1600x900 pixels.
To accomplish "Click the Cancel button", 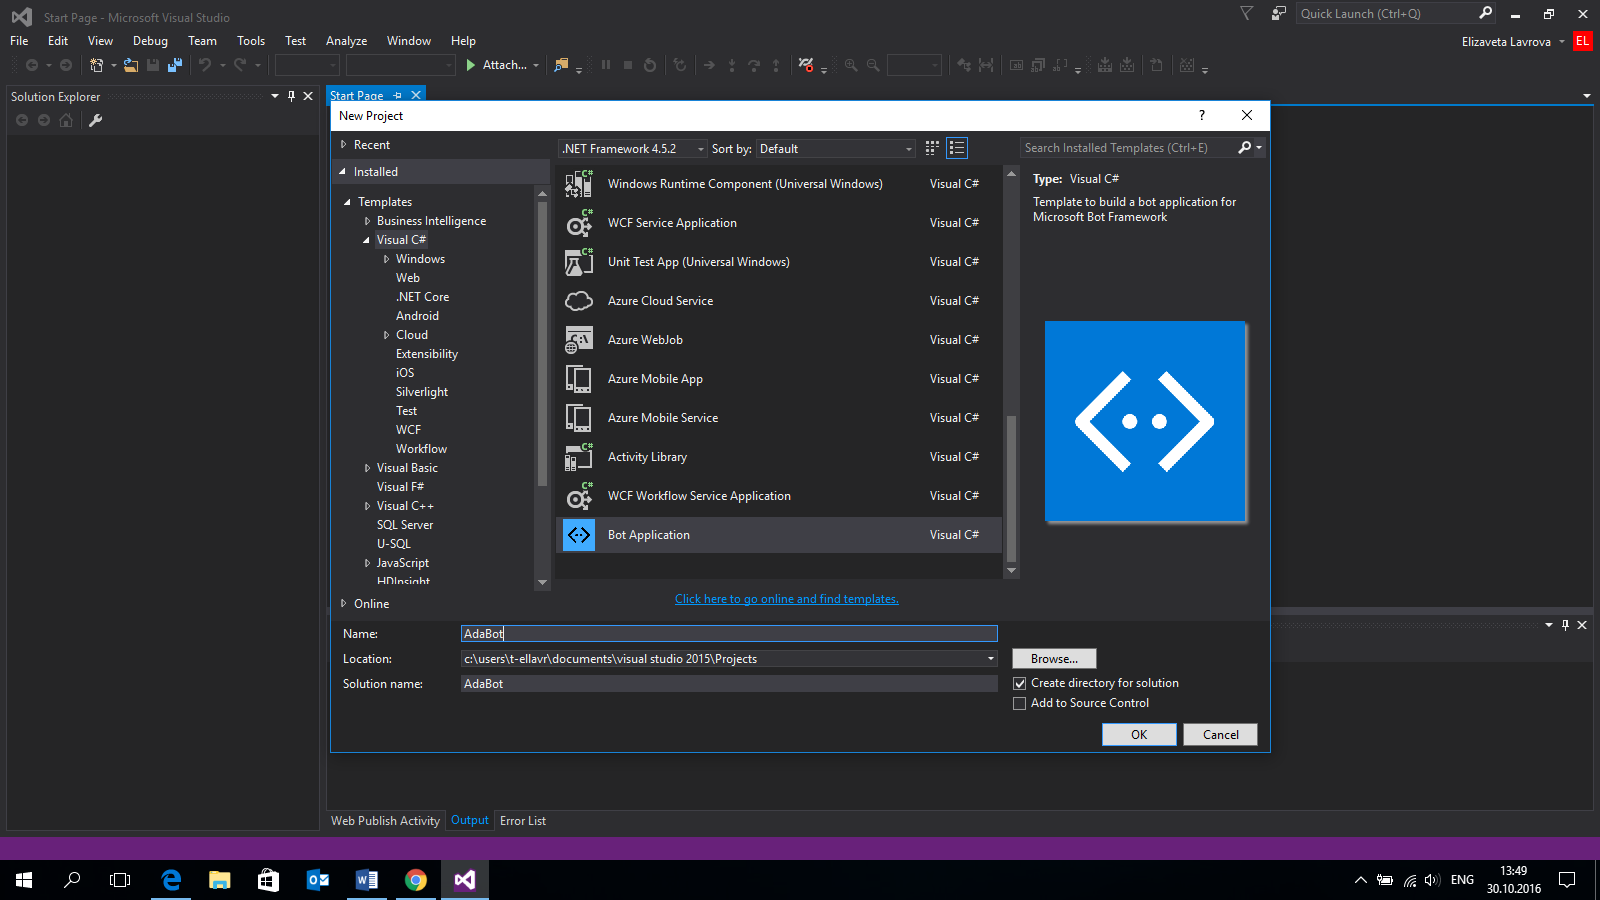I will (1220, 735).
